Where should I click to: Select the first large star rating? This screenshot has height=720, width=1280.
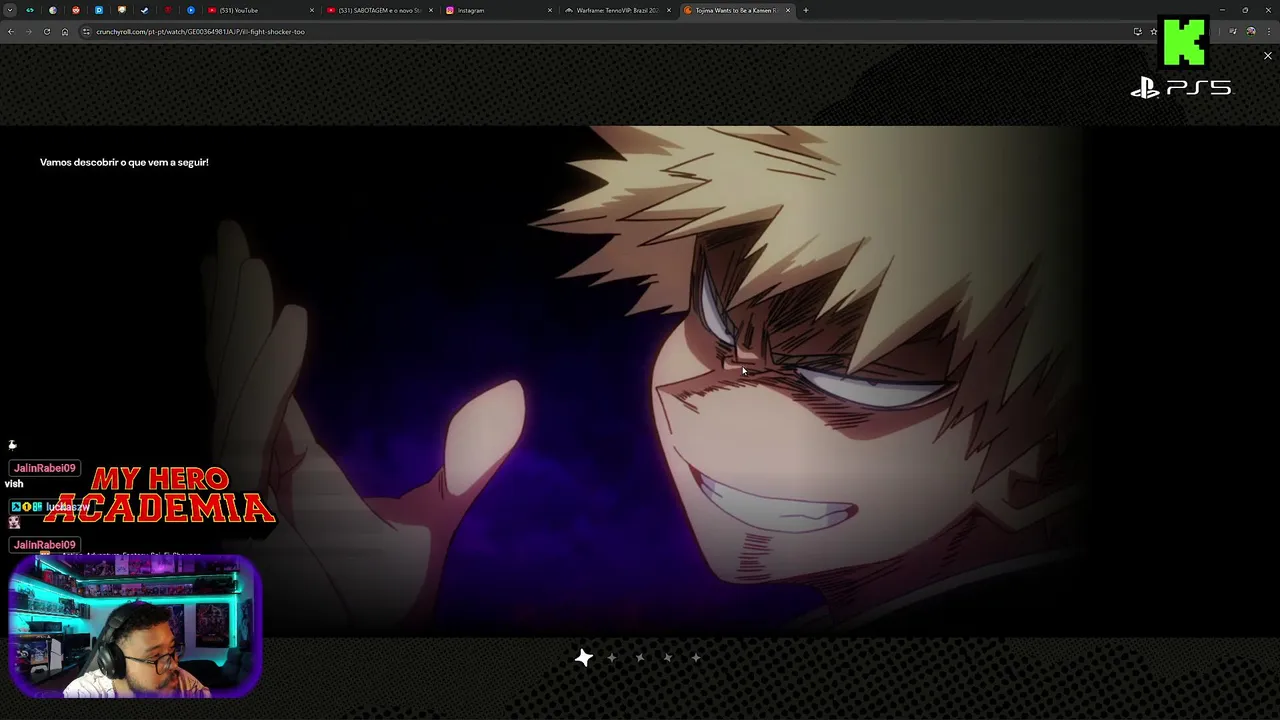click(x=584, y=657)
